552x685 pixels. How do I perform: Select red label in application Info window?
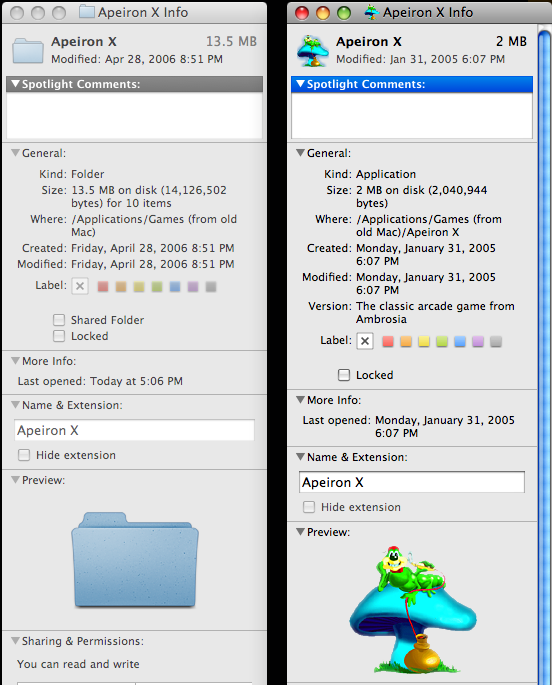coord(388,342)
